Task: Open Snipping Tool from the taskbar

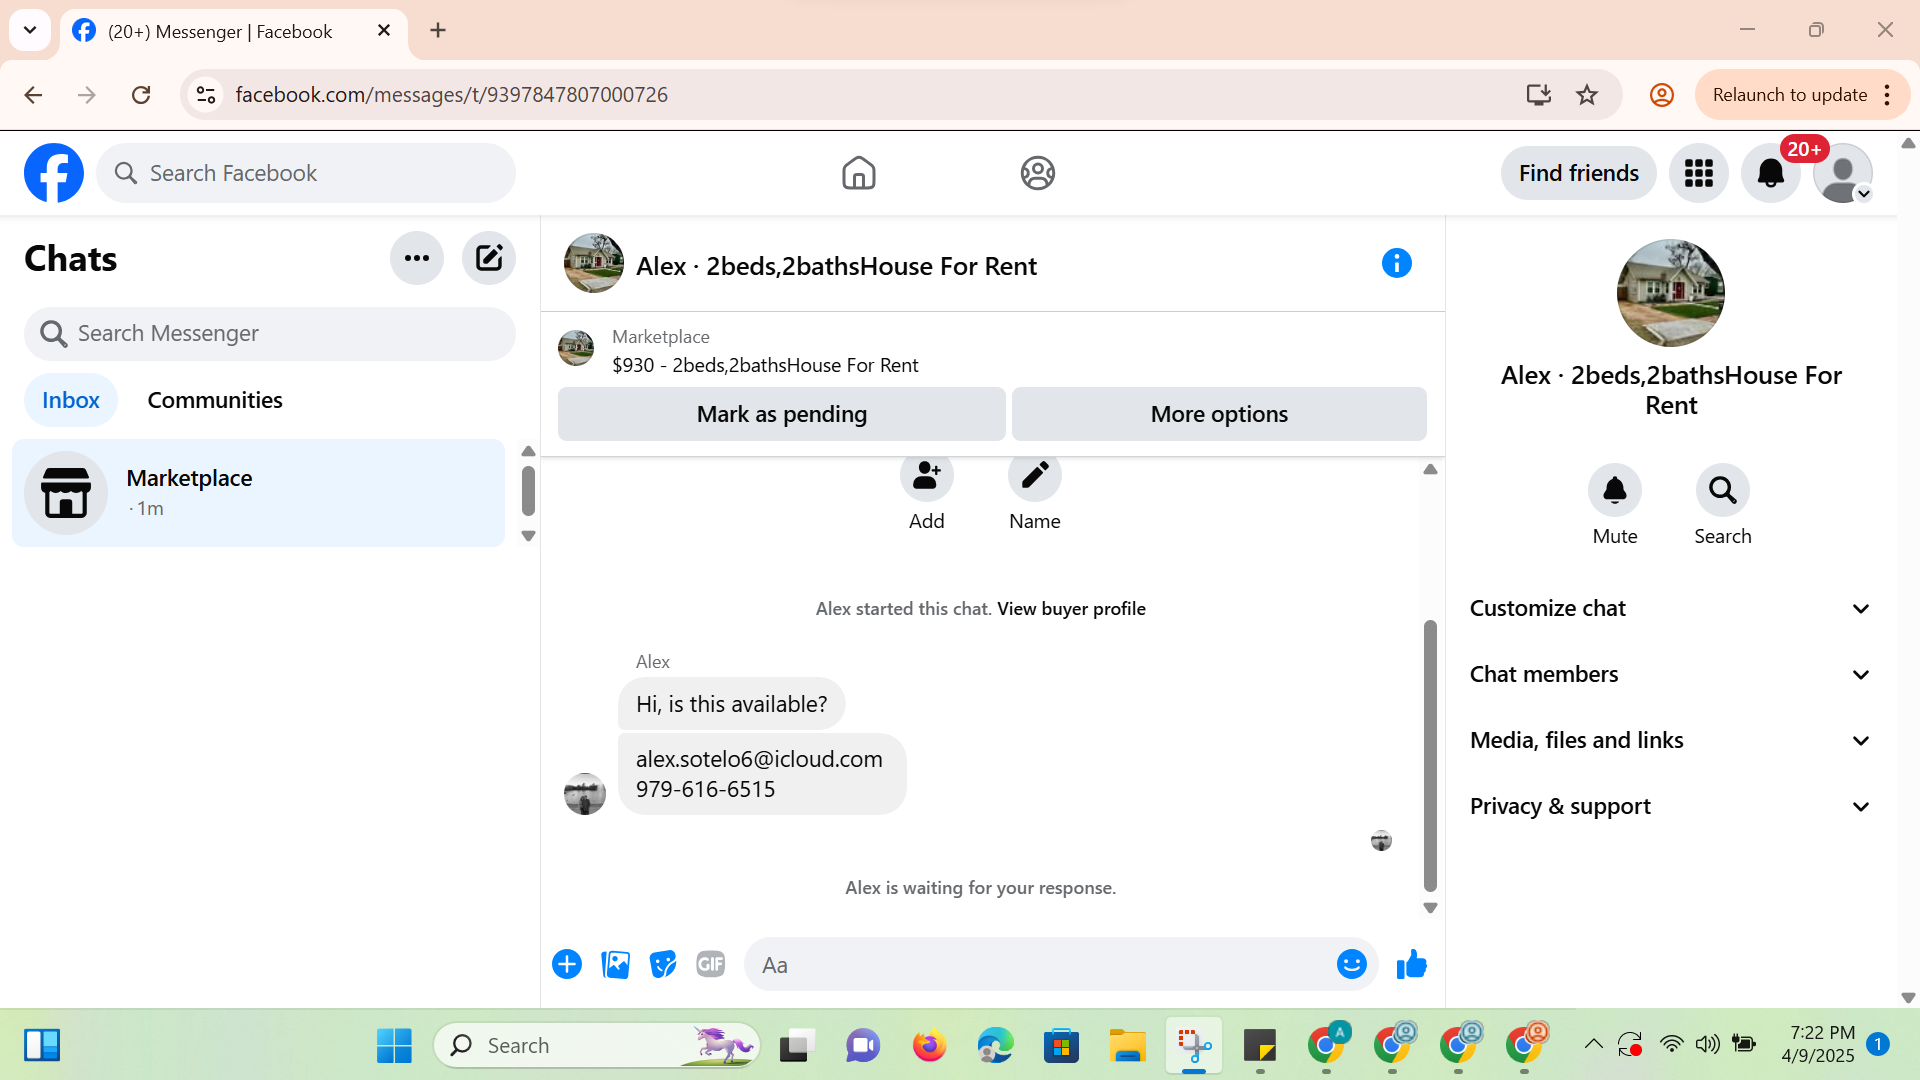Action: [1193, 1046]
